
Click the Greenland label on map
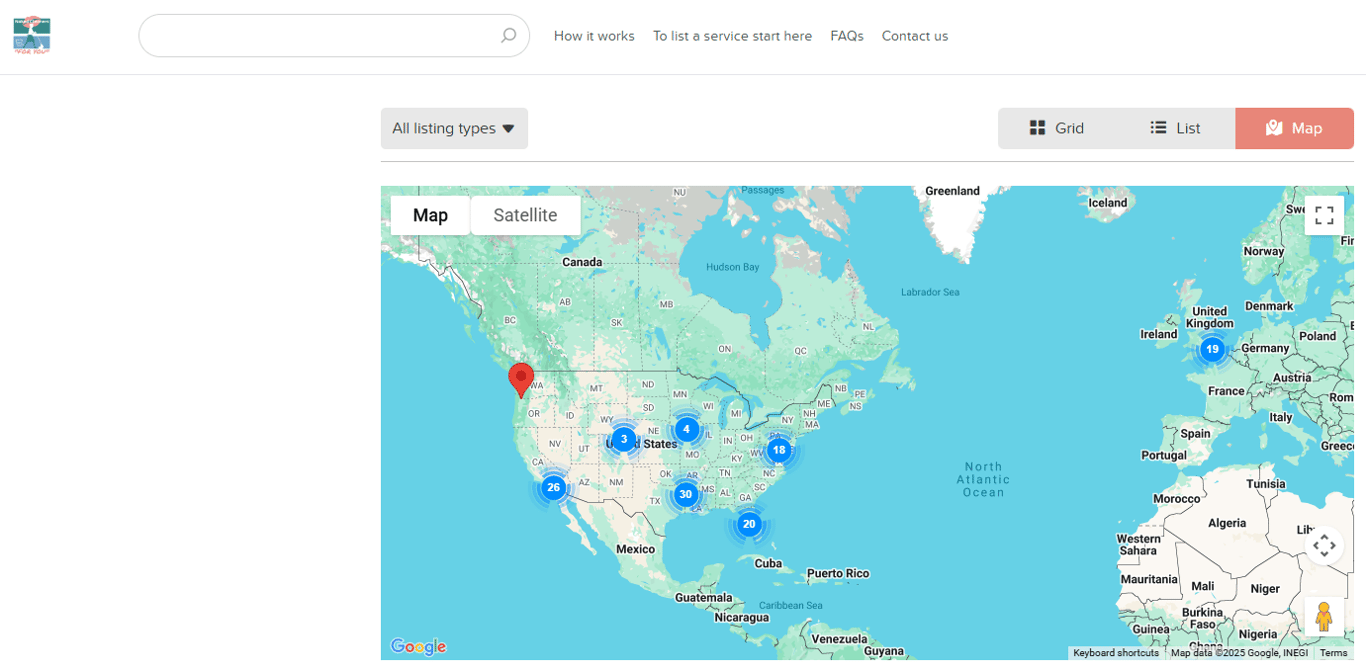[x=952, y=191]
